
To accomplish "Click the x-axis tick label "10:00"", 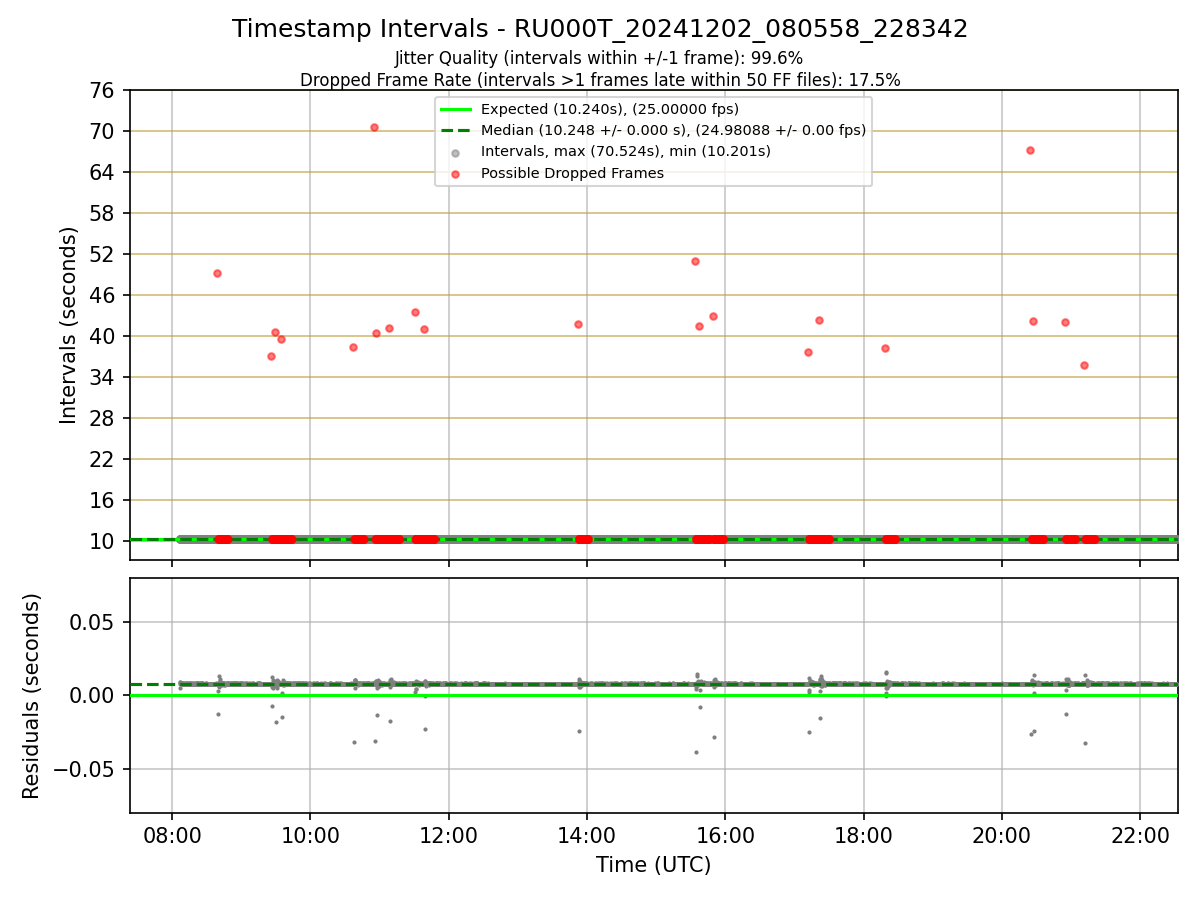I will tap(310, 835).
